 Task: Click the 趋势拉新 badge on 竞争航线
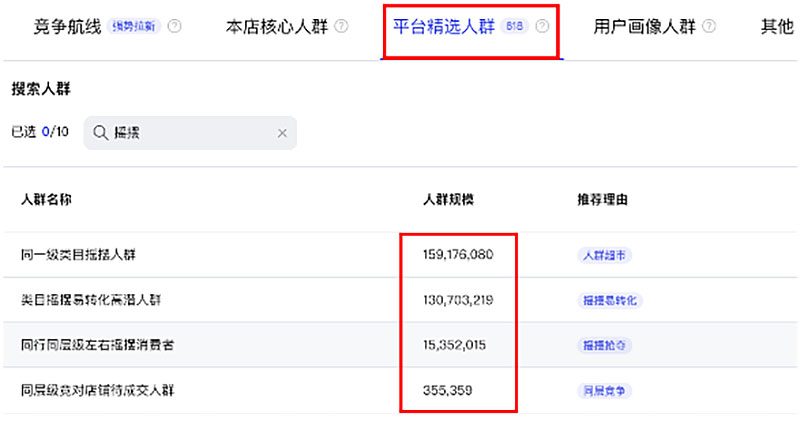pyautogui.click(x=134, y=26)
